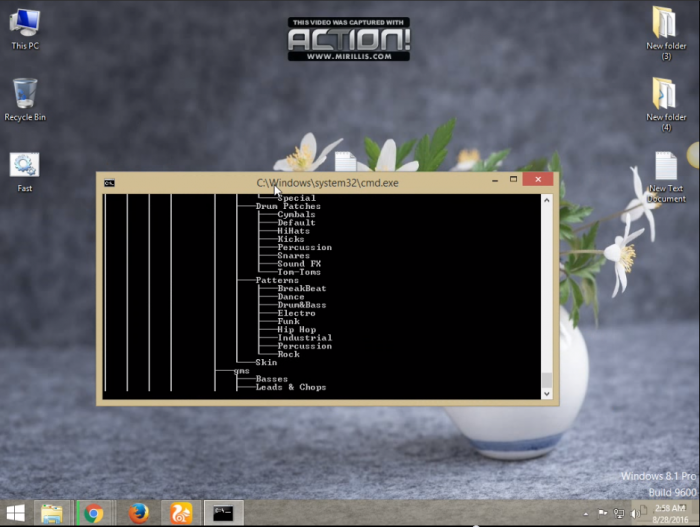
Task: Show hidden system tray icons
Action: [x=586, y=514]
